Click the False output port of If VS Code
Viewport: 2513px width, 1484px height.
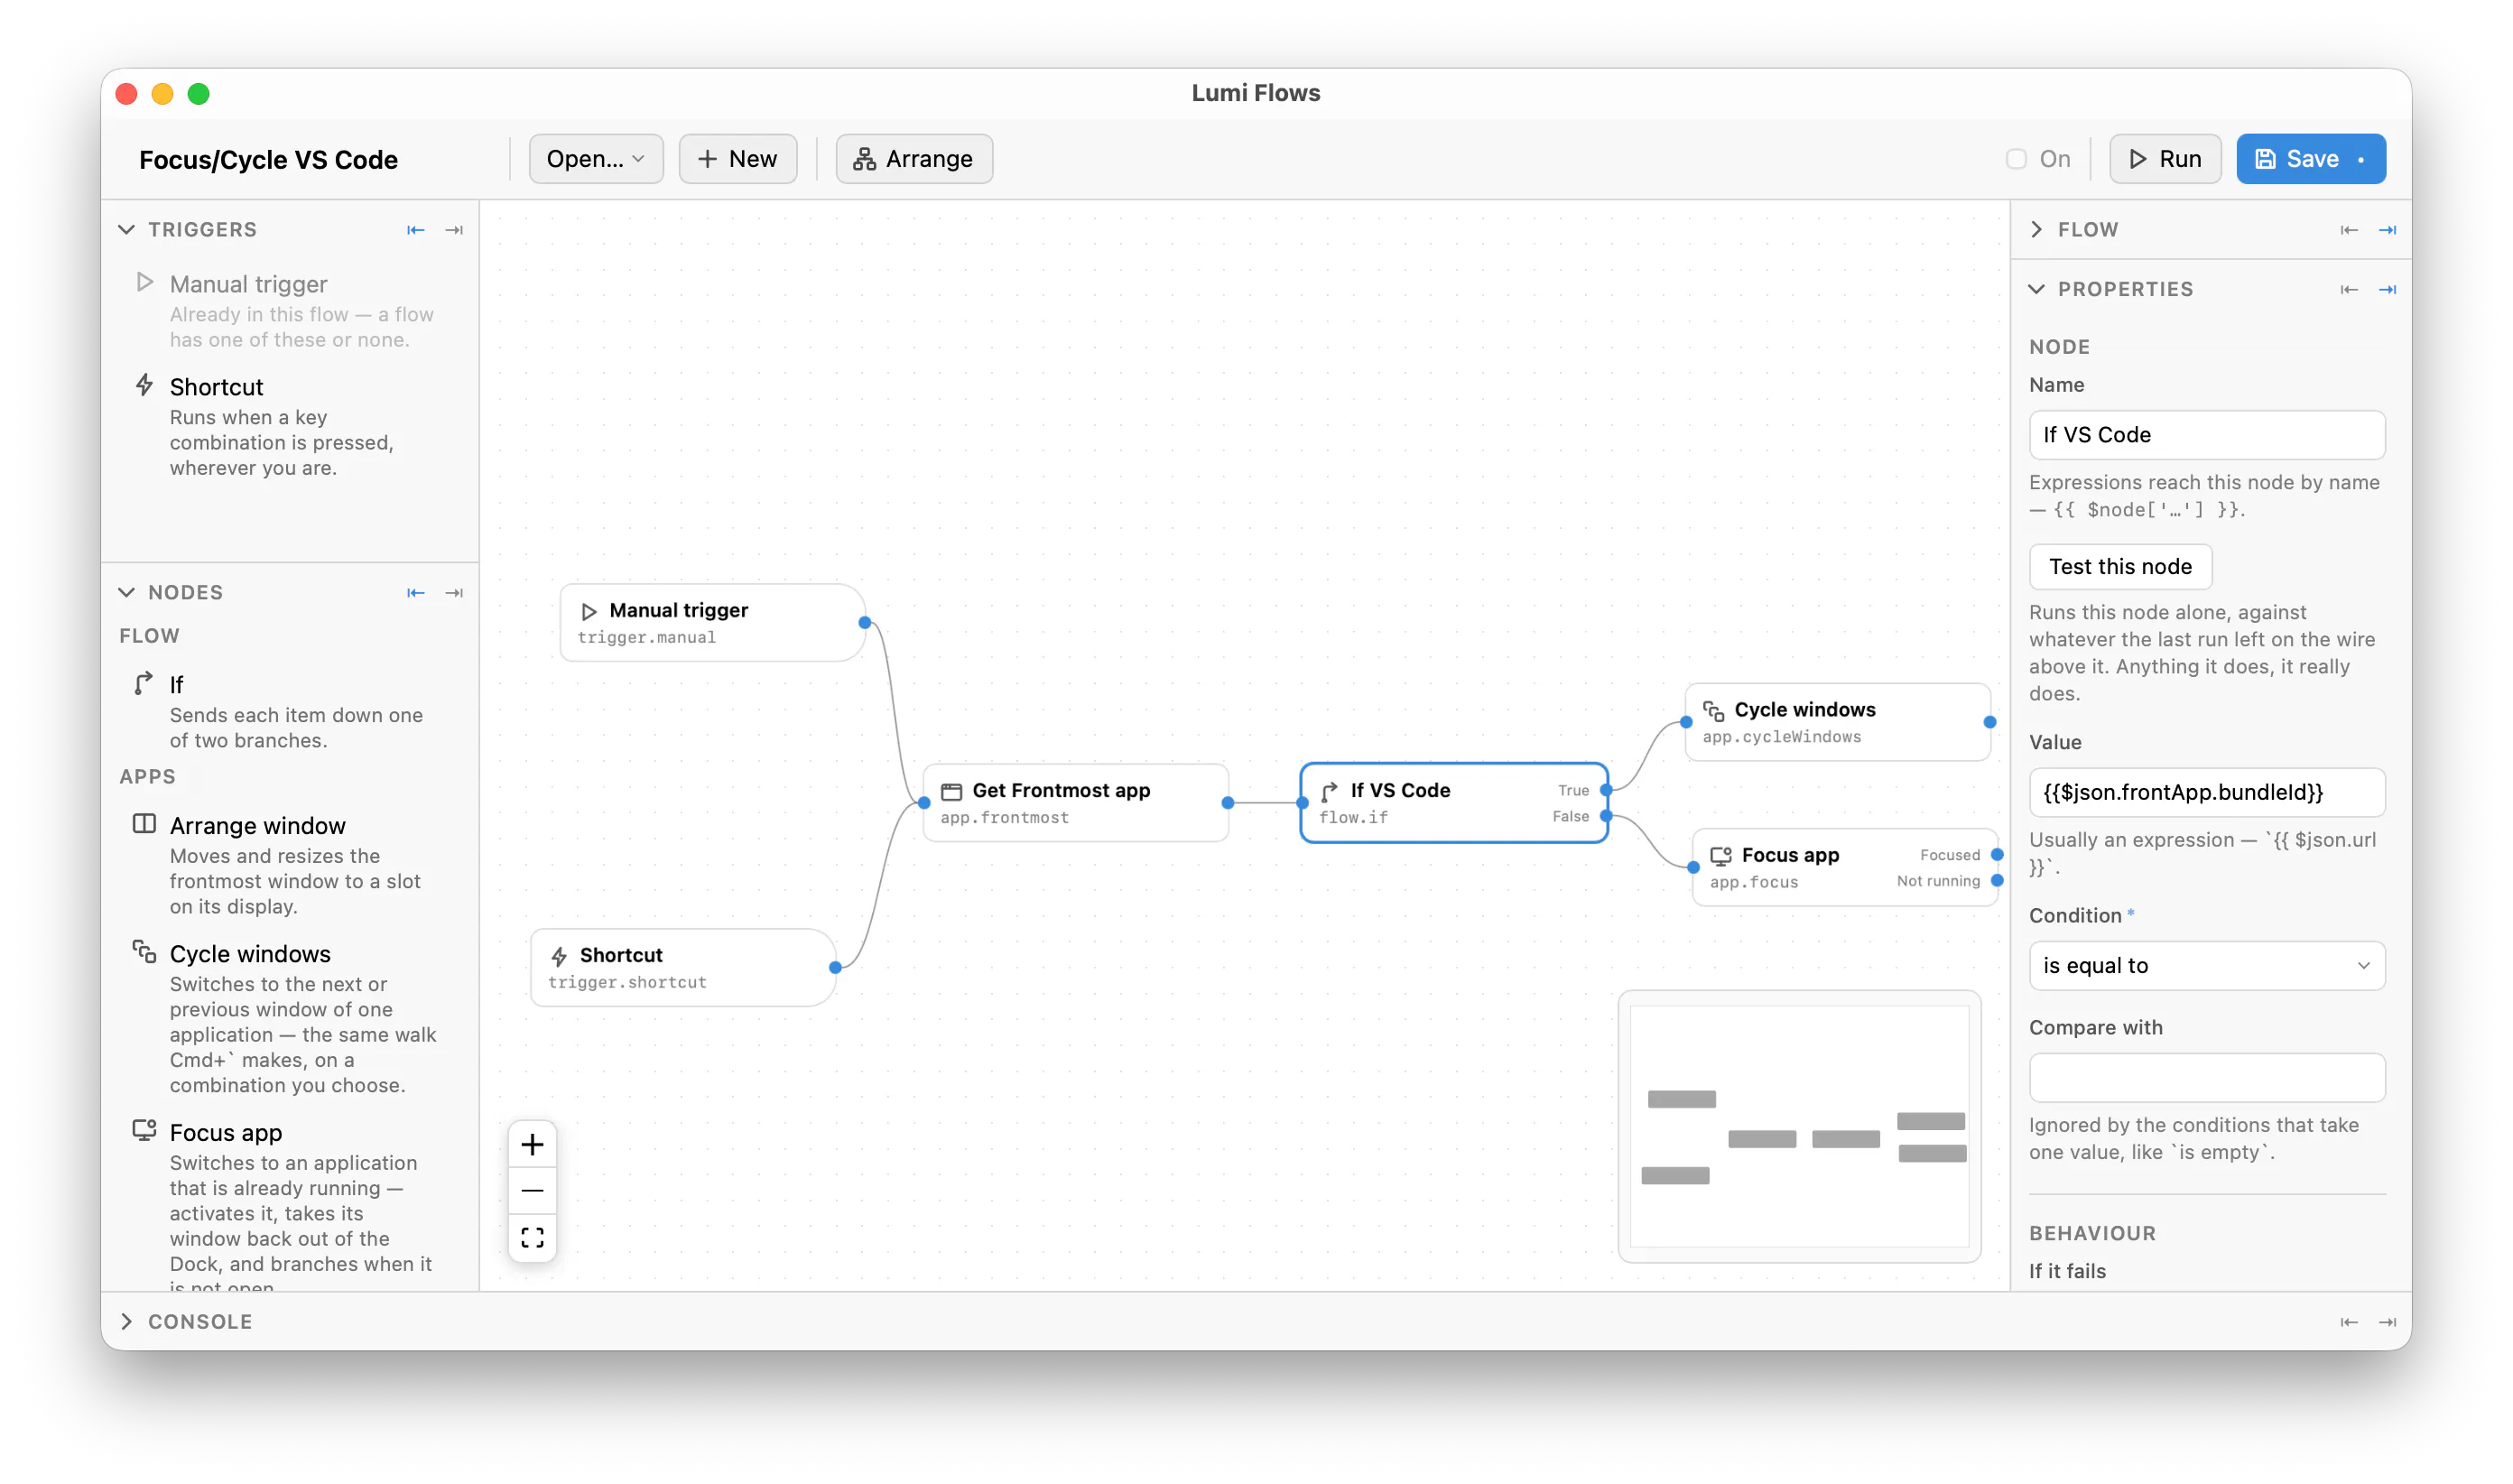(1606, 816)
